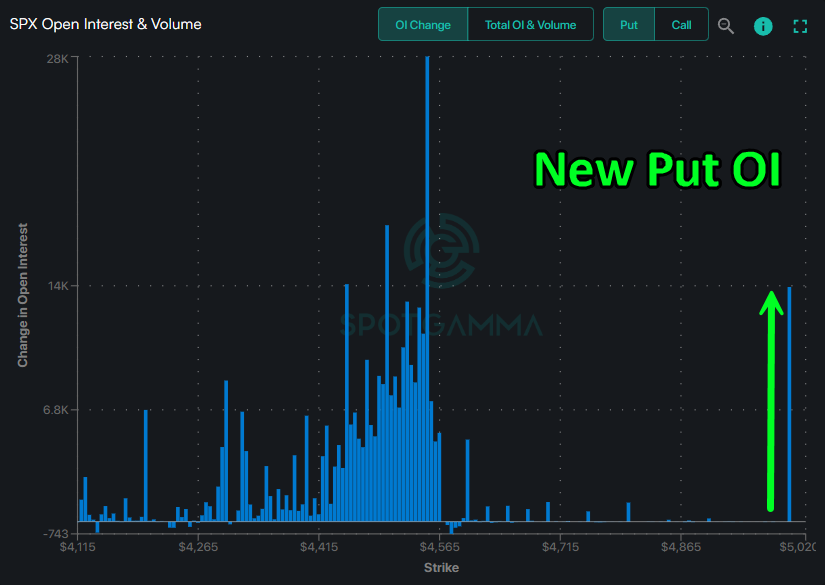The image size is (825, 585).
Task: Click the $4,115 strike axis label
Action: coord(78,547)
